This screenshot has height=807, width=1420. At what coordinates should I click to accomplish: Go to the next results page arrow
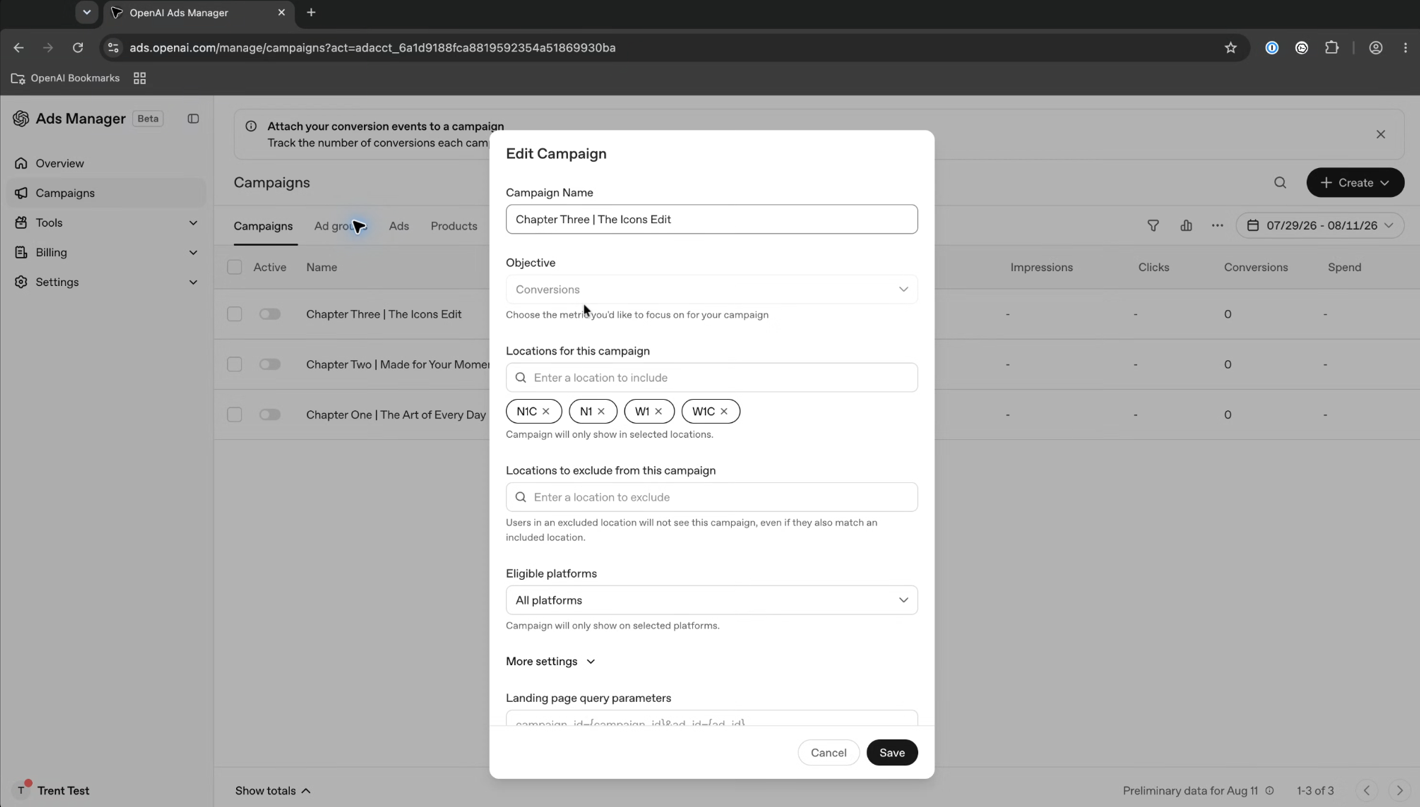pyautogui.click(x=1399, y=791)
